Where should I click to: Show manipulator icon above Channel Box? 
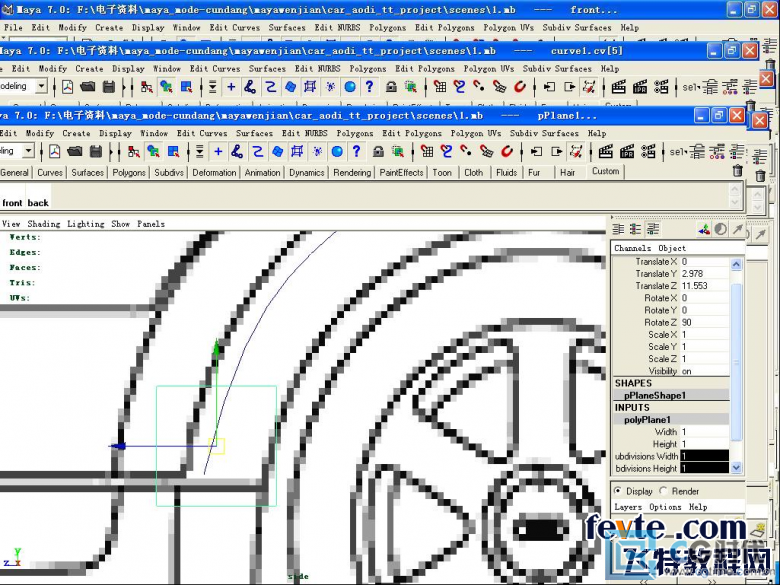tap(704, 229)
